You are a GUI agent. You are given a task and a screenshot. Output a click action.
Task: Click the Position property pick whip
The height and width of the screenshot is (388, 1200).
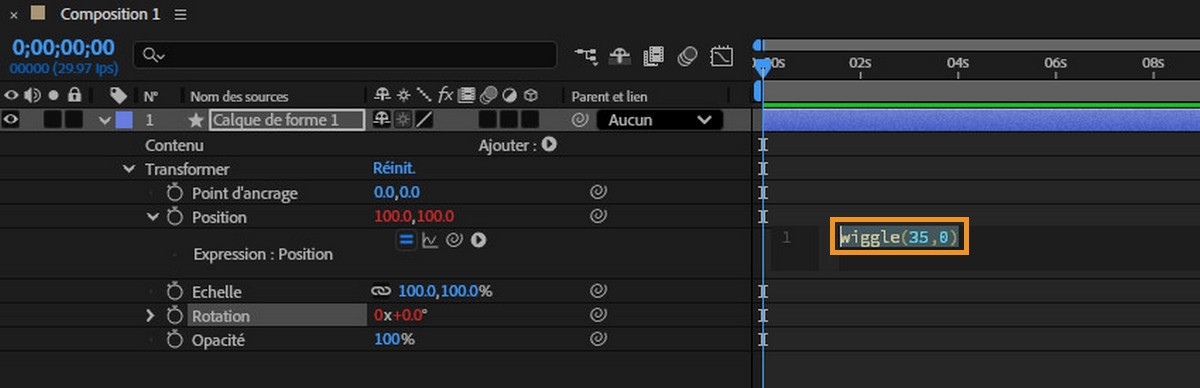coord(598,216)
